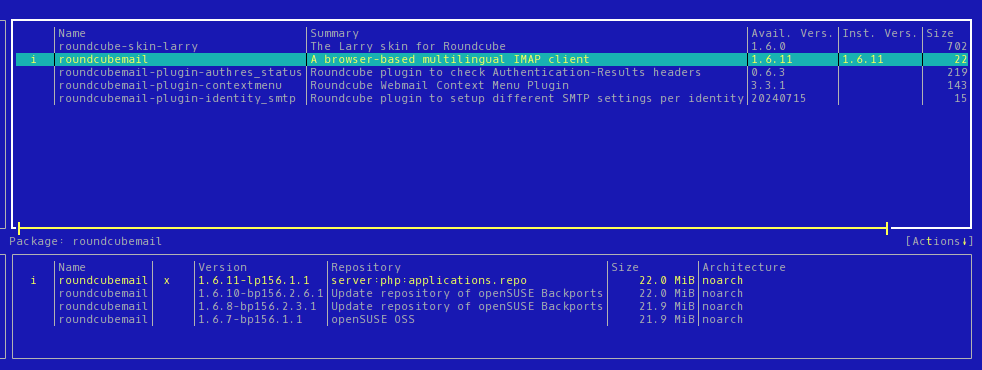The height and width of the screenshot is (370, 982).
Task: Click the size 702 cell for roundcube-skin-larry
Action: pyautogui.click(x=957, y=46)
